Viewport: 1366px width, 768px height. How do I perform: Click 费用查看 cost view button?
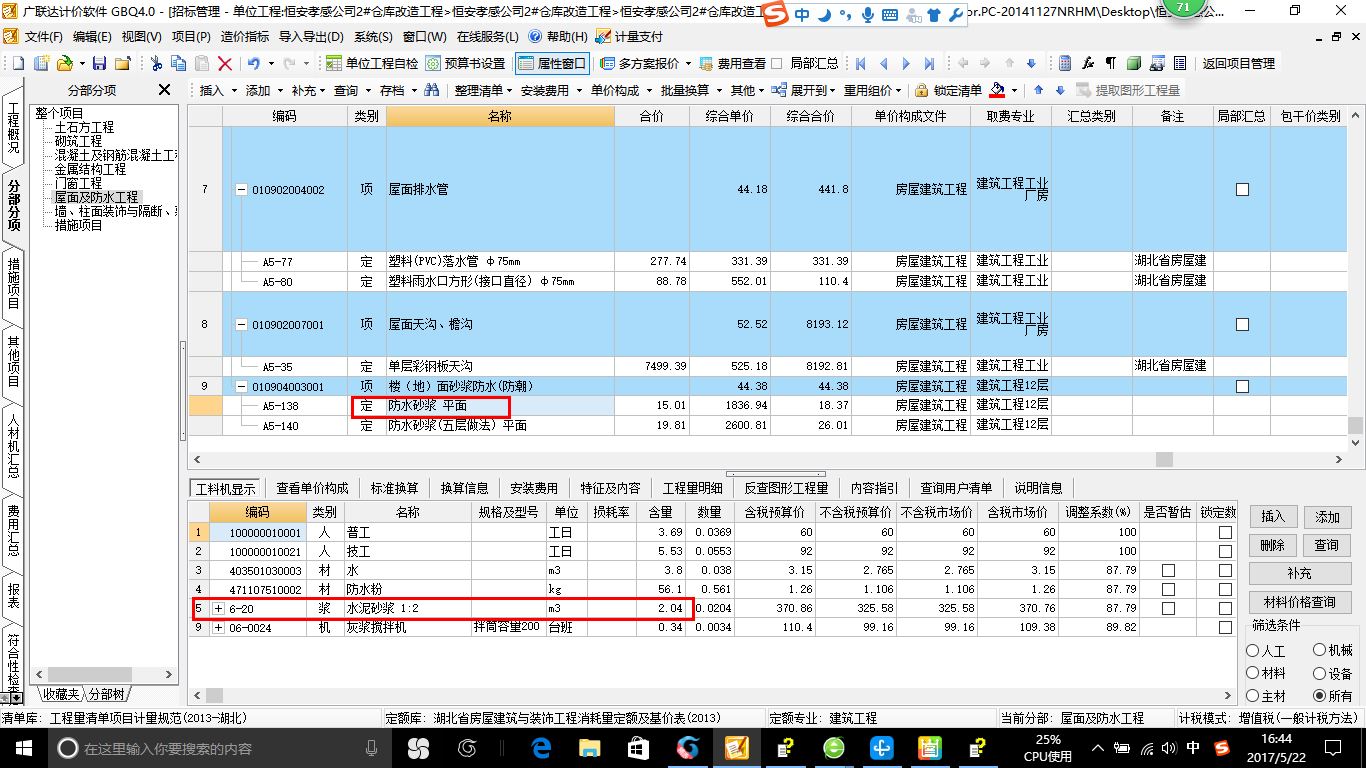pos(732,63)
